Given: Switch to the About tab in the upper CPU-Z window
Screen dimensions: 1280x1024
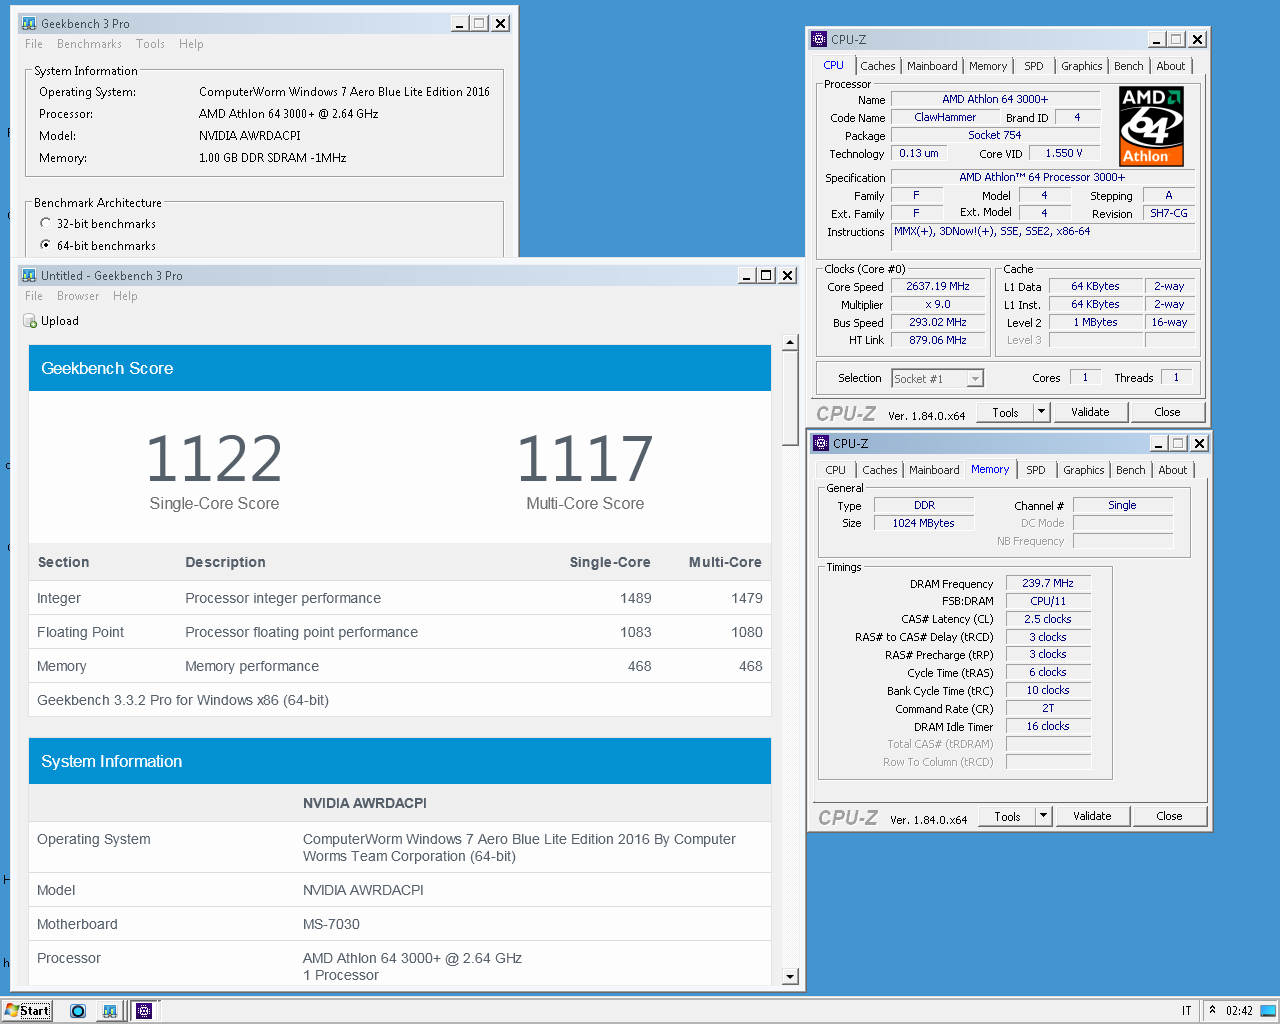Looking at the screenshot, I should click(1171, 66).
